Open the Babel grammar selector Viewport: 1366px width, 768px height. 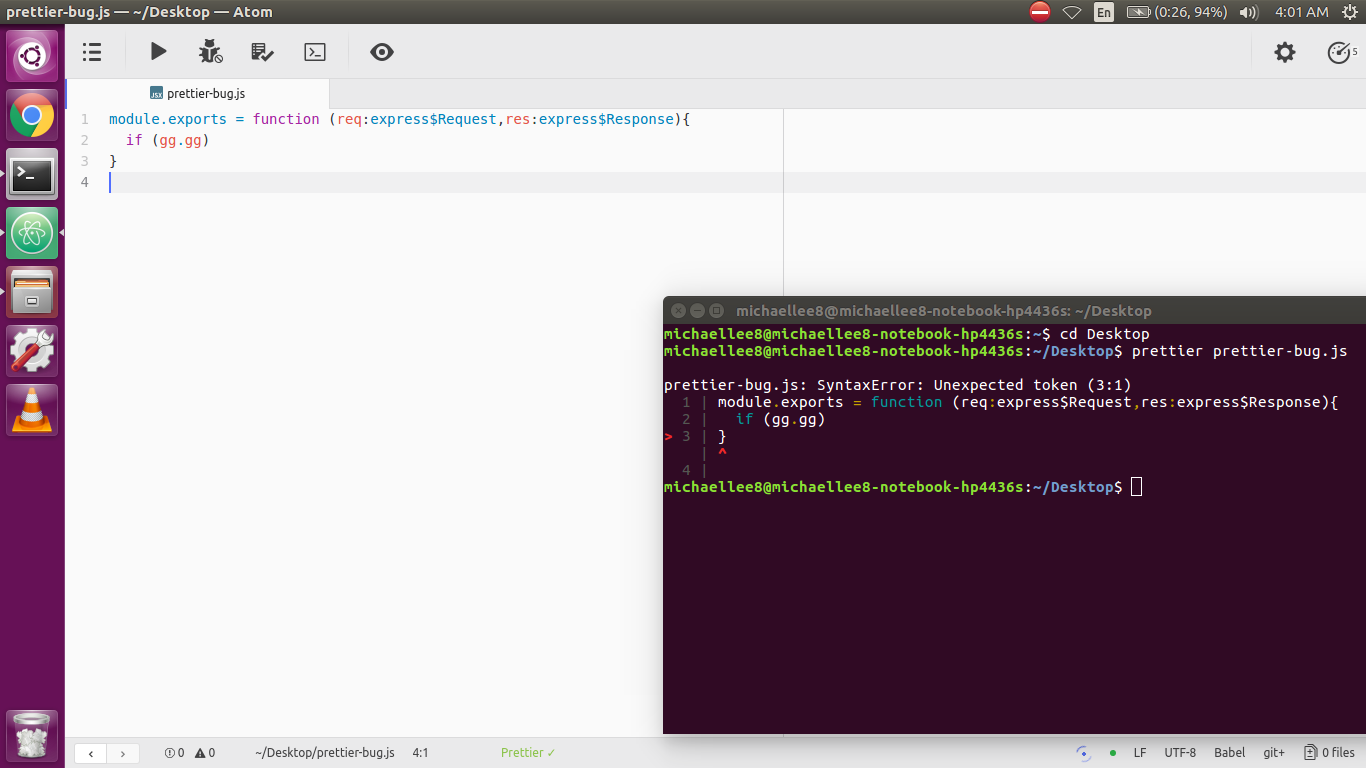tap(1229, 752)
